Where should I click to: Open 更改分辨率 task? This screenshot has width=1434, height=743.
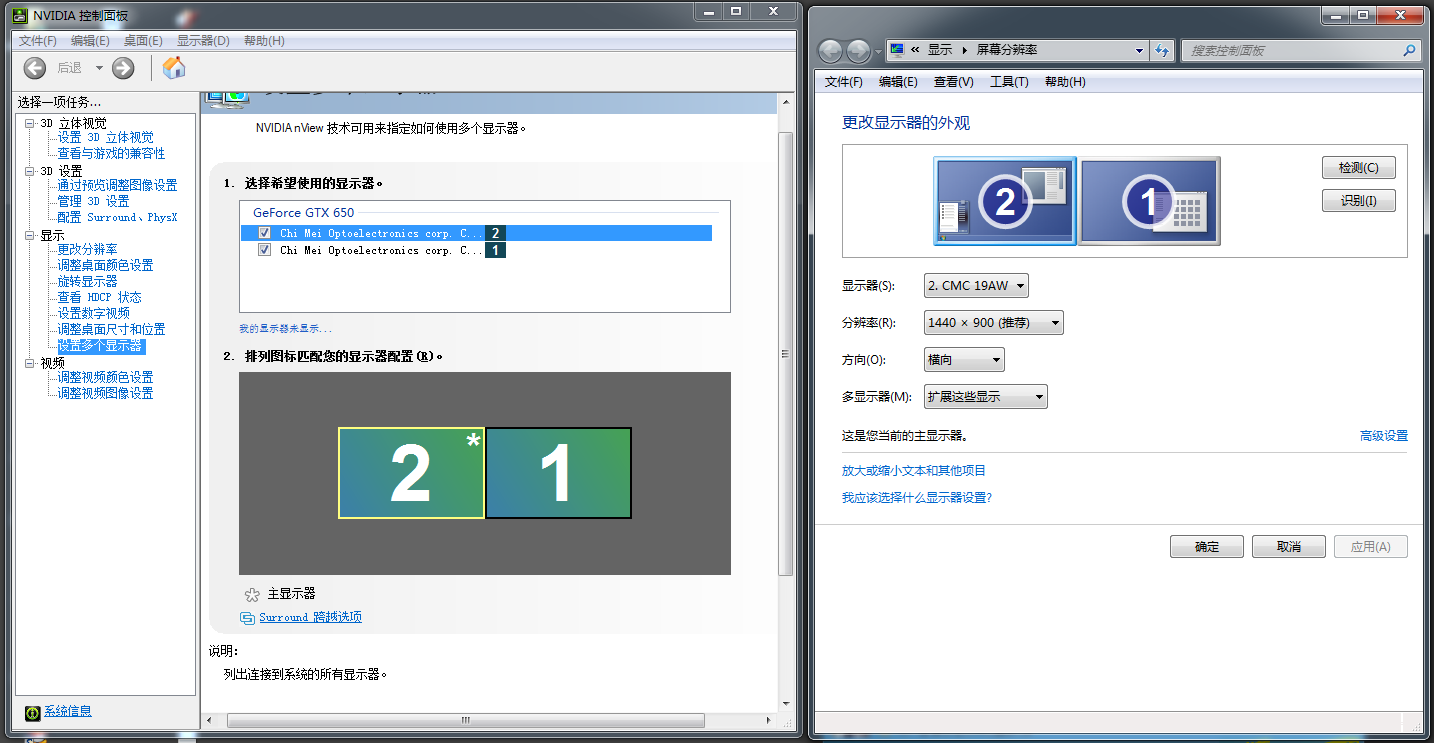(87, 250)
